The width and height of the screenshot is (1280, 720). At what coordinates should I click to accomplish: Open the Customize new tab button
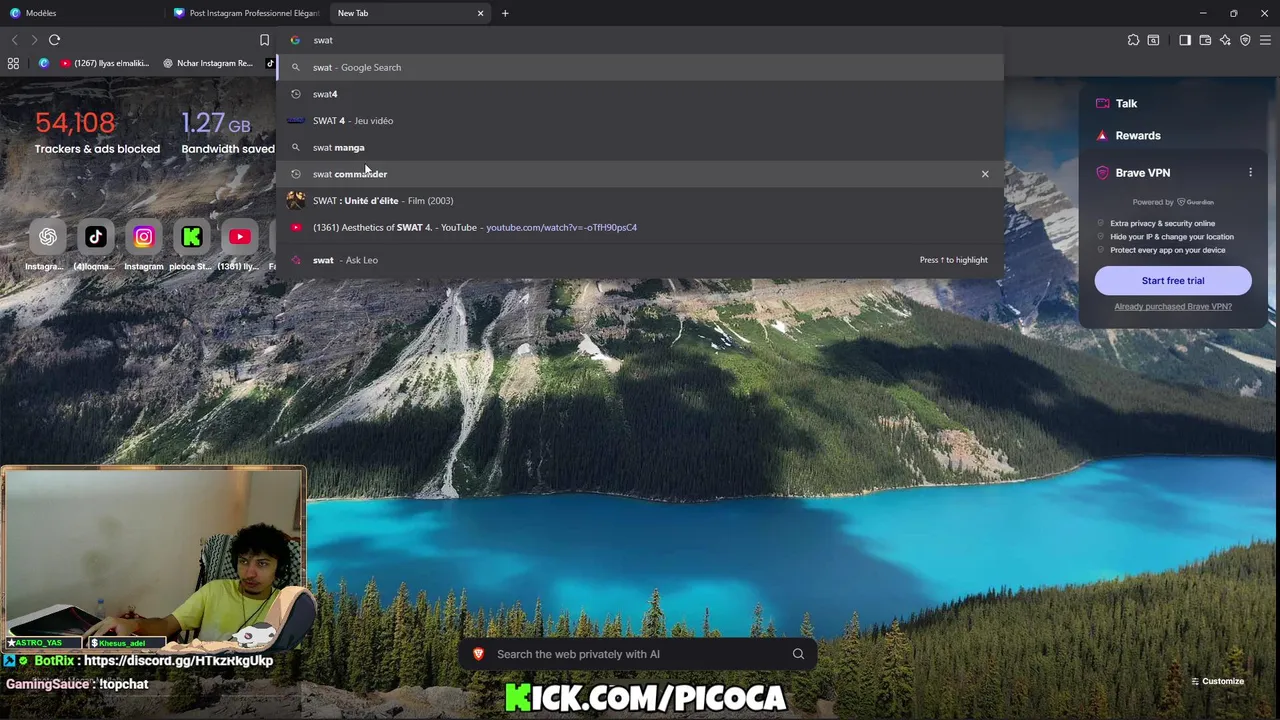click(1217, 681)
